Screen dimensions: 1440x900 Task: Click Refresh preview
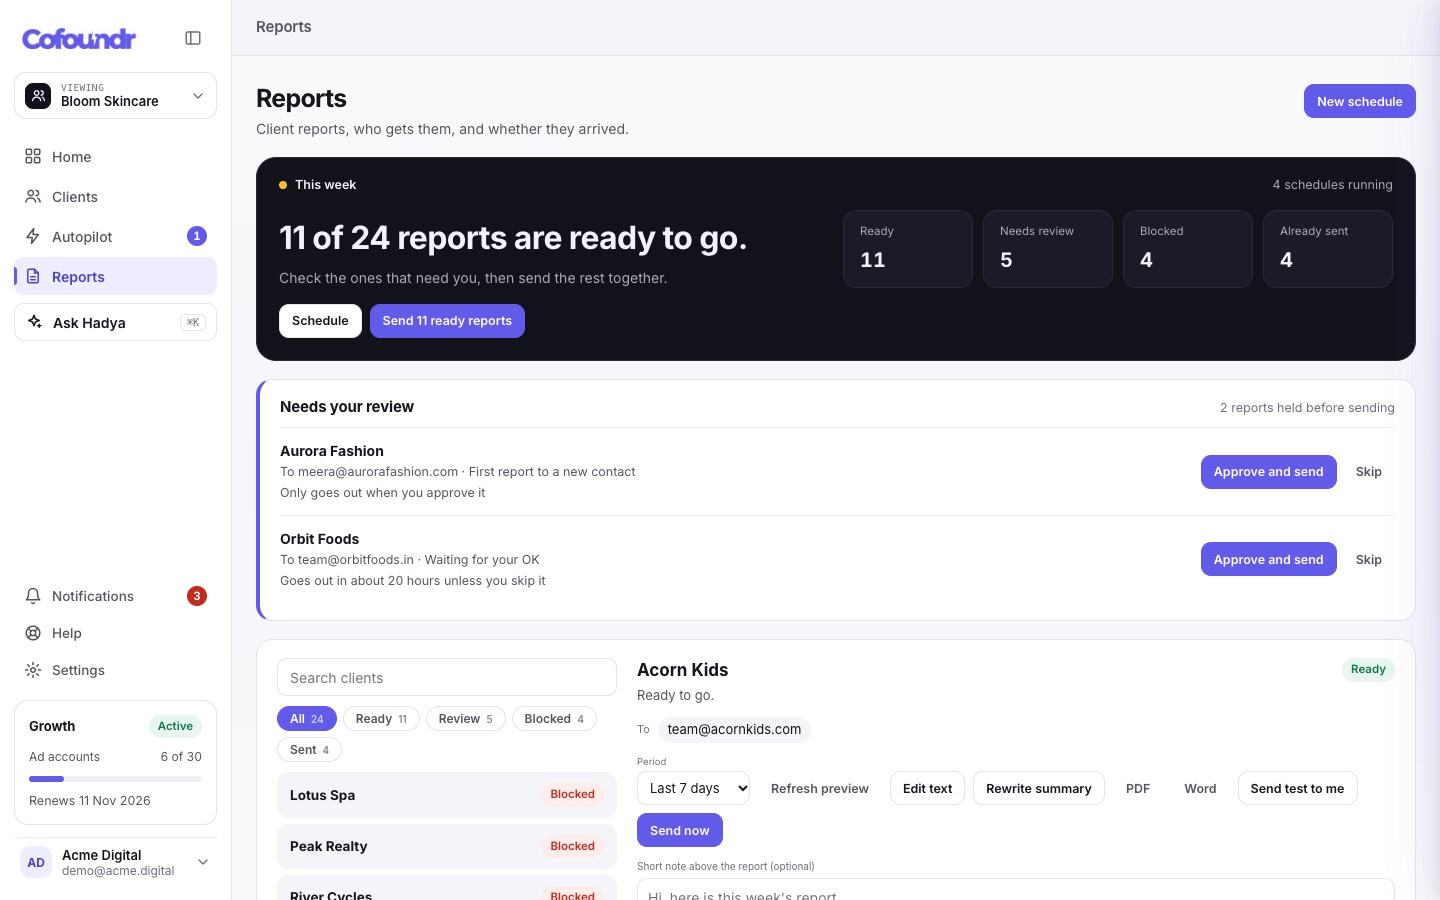coord(820,788)
